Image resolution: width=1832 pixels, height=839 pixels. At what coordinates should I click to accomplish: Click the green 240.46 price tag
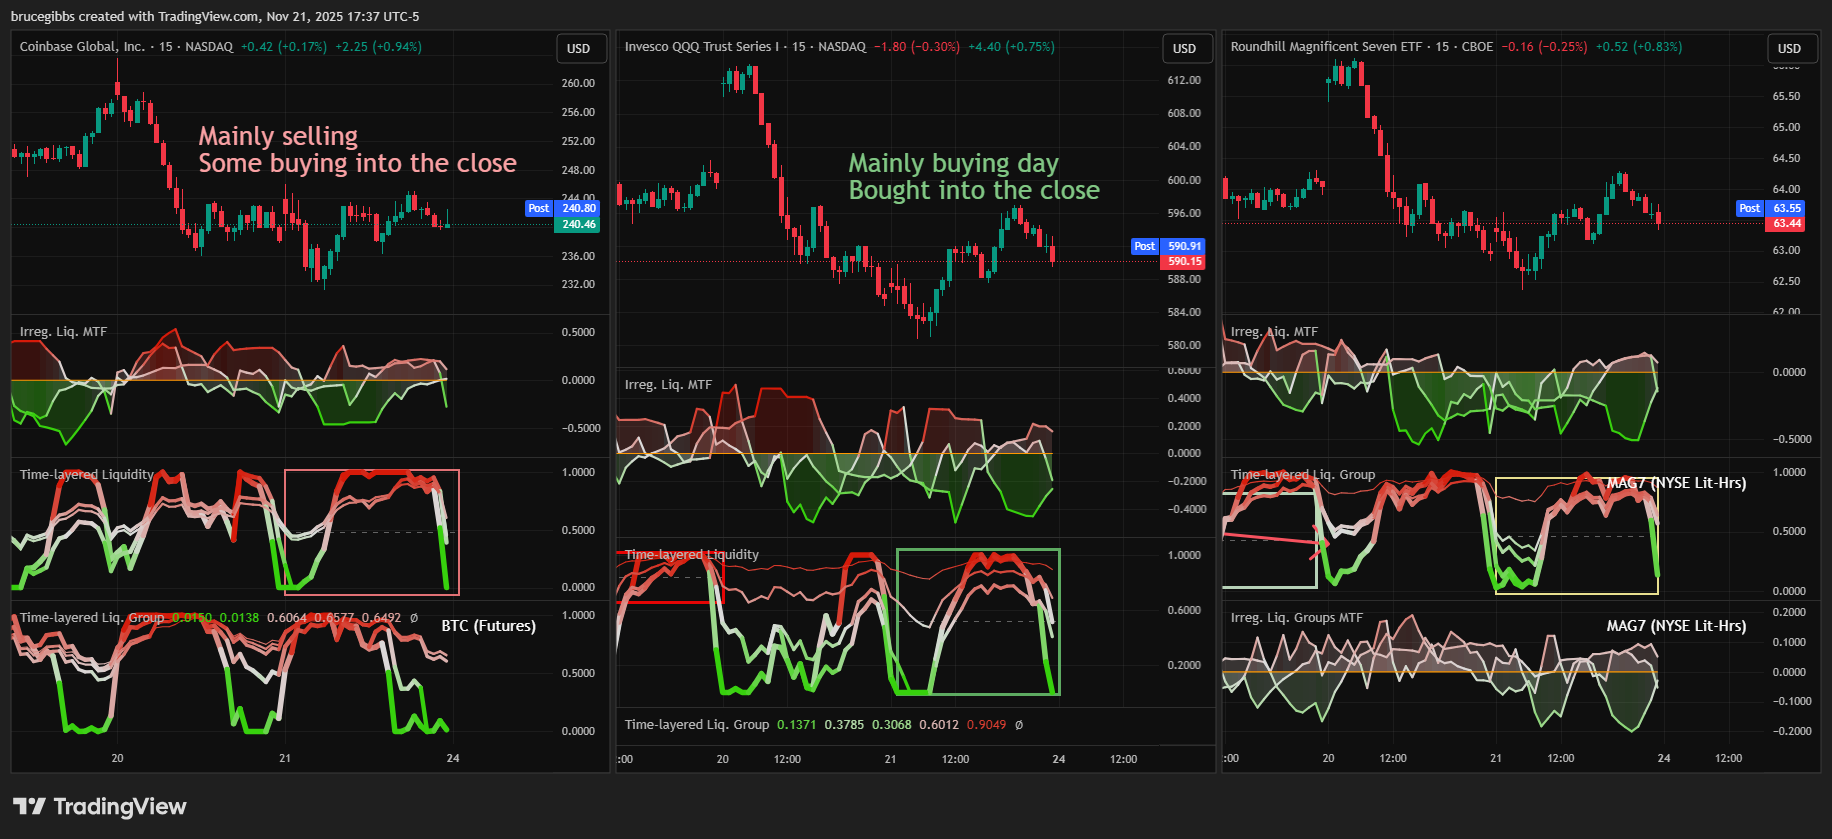(578, 225)
